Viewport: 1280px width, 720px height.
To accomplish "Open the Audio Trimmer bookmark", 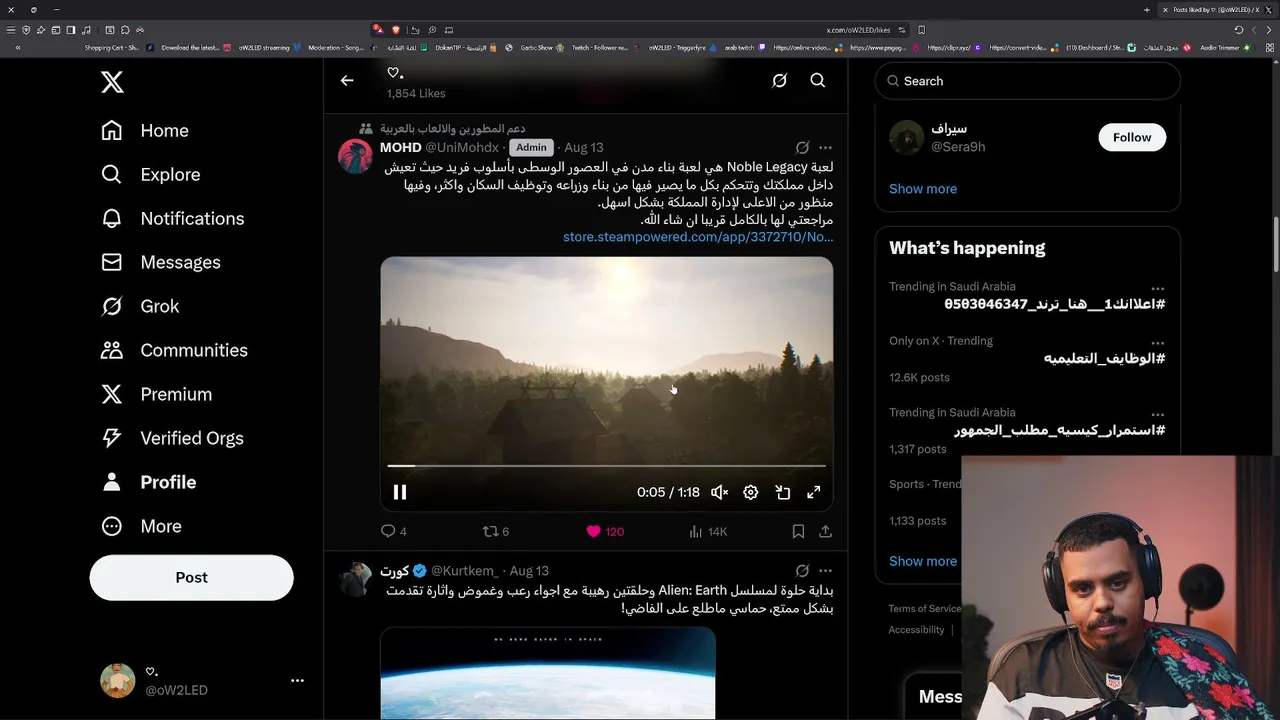I will click(1224, 48).
